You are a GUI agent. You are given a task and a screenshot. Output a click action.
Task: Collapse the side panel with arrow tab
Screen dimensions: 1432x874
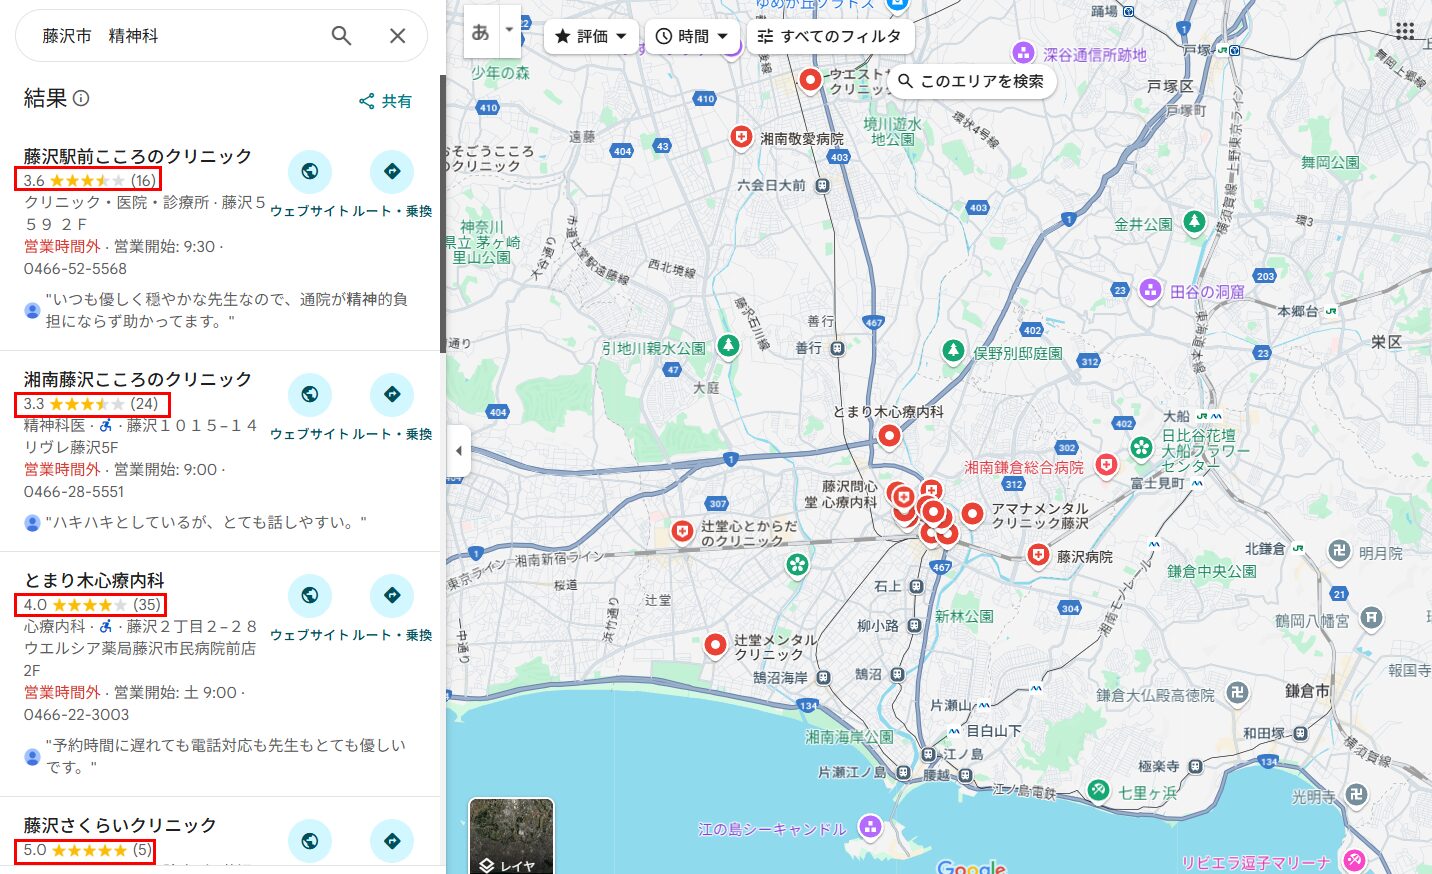pos(458,450)
